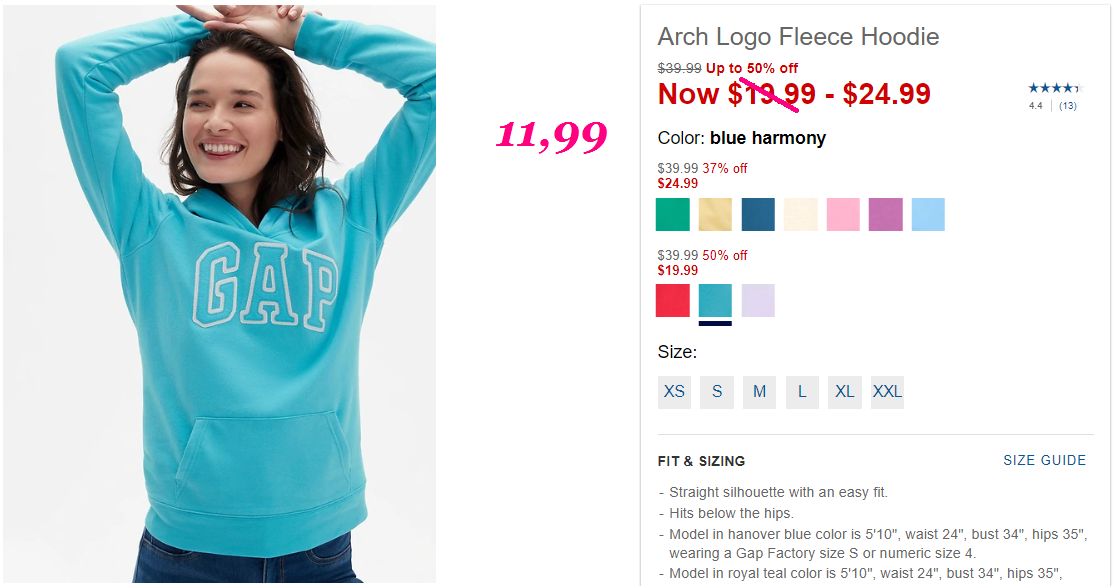Choose size XS
The width and height of the screenshot is (1115, 586).
point(674,392)
